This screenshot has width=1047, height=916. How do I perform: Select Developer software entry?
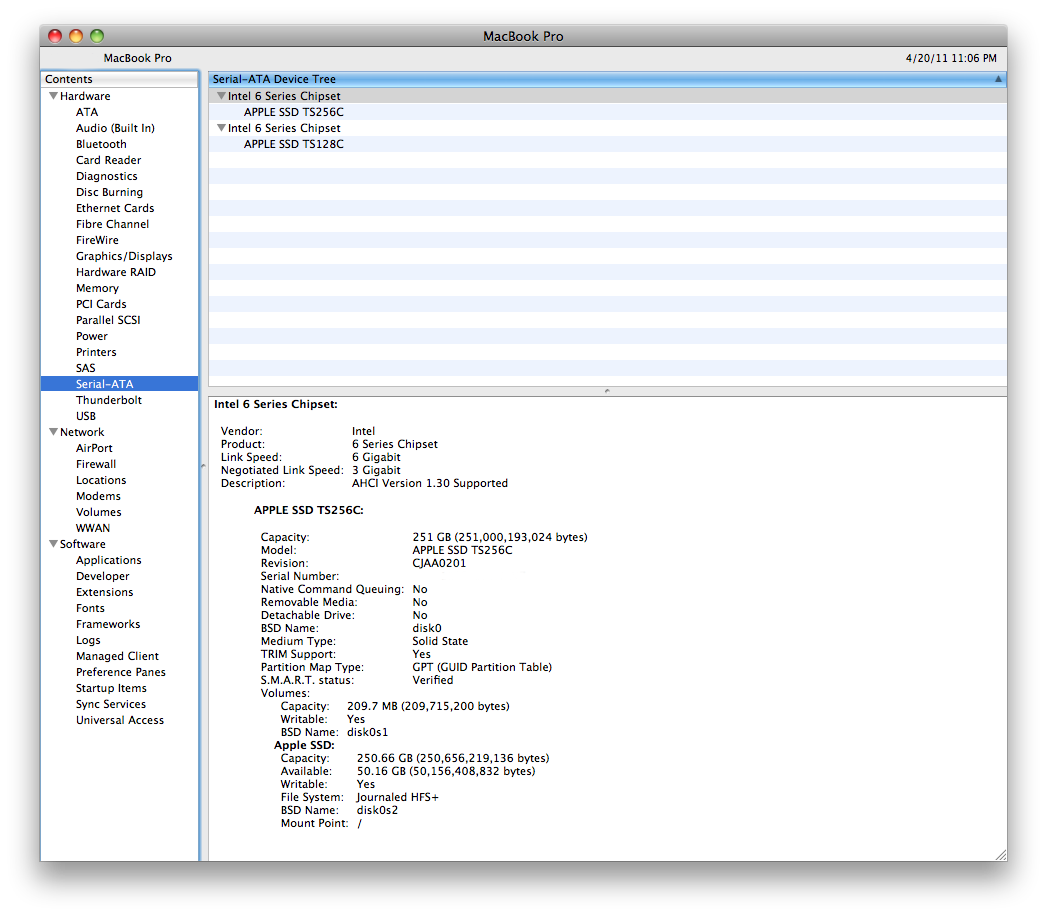(102, 576)
